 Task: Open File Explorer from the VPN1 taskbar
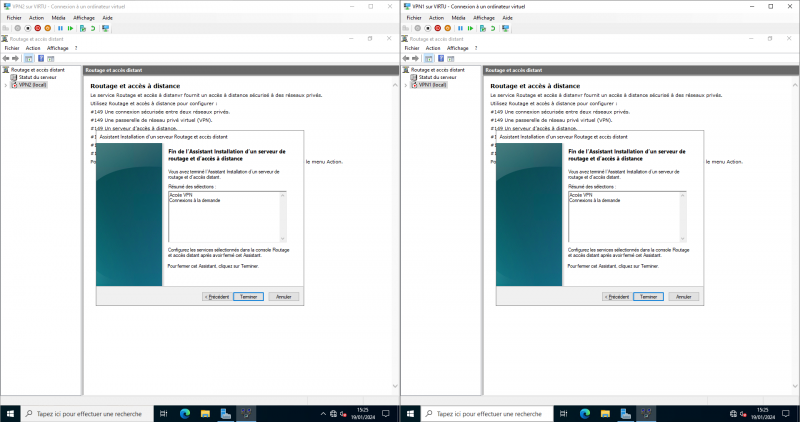tap(605, 414)
